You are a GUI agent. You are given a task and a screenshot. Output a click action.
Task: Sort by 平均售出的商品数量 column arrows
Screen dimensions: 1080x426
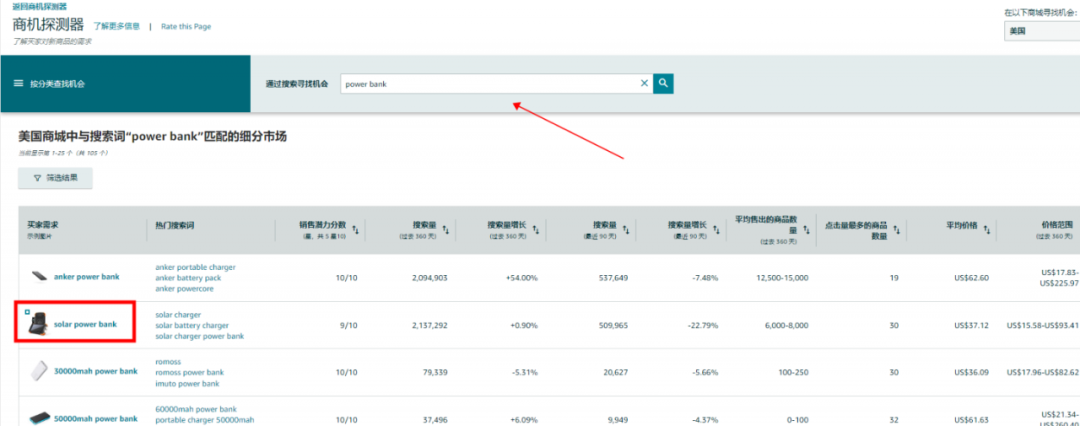tap(805, 231)
